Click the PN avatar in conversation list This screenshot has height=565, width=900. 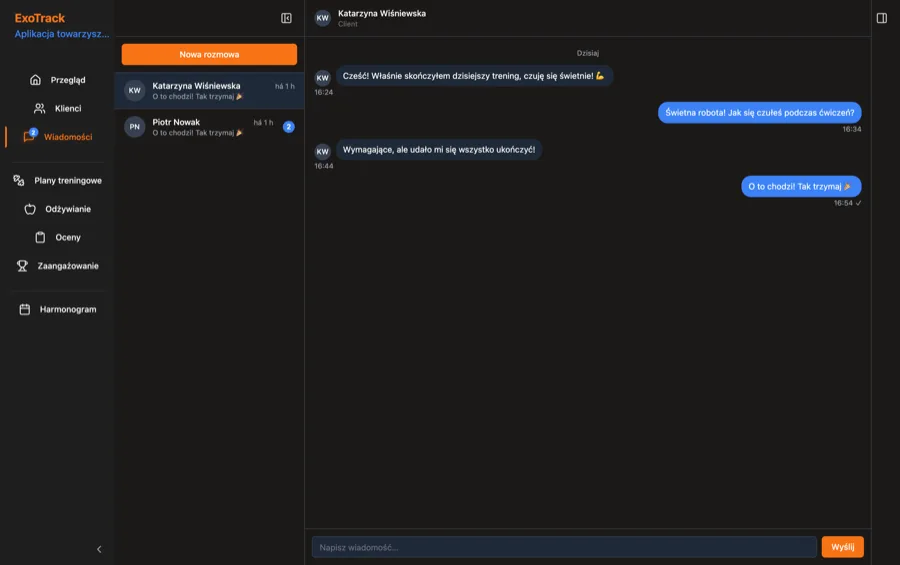click(x=134, y=127)
